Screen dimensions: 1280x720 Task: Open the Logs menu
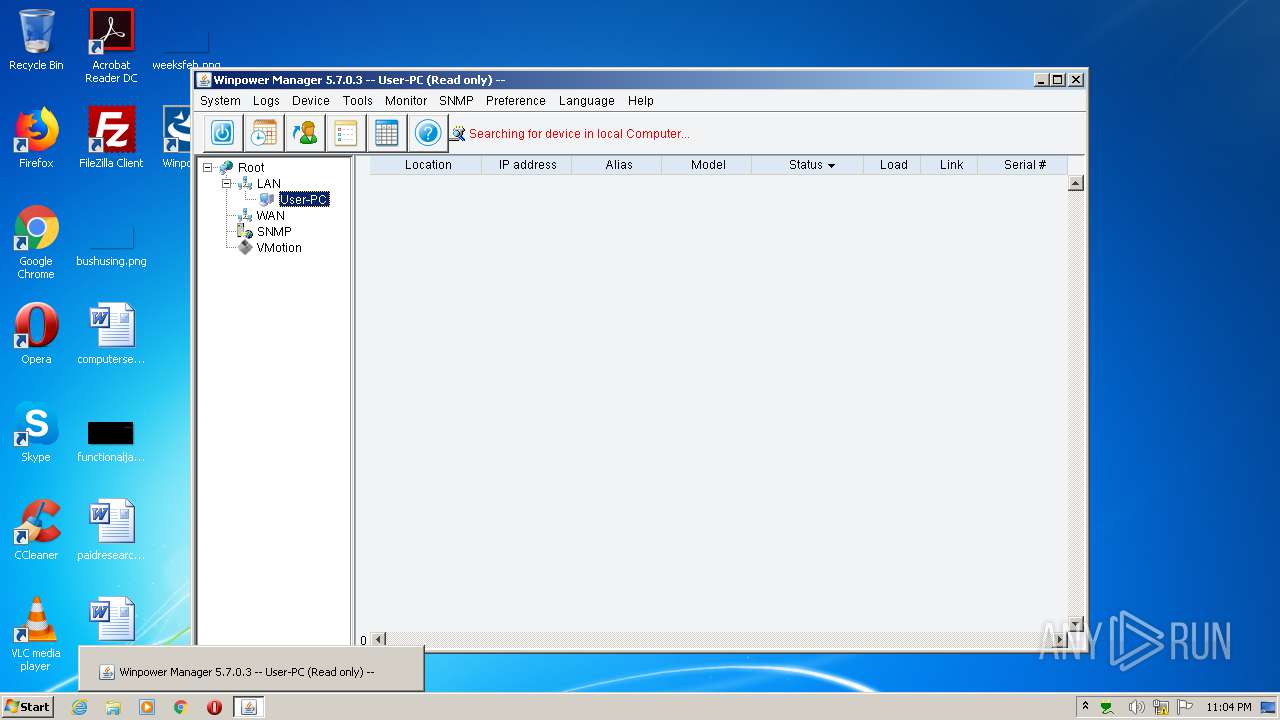[x=266, y=101]
